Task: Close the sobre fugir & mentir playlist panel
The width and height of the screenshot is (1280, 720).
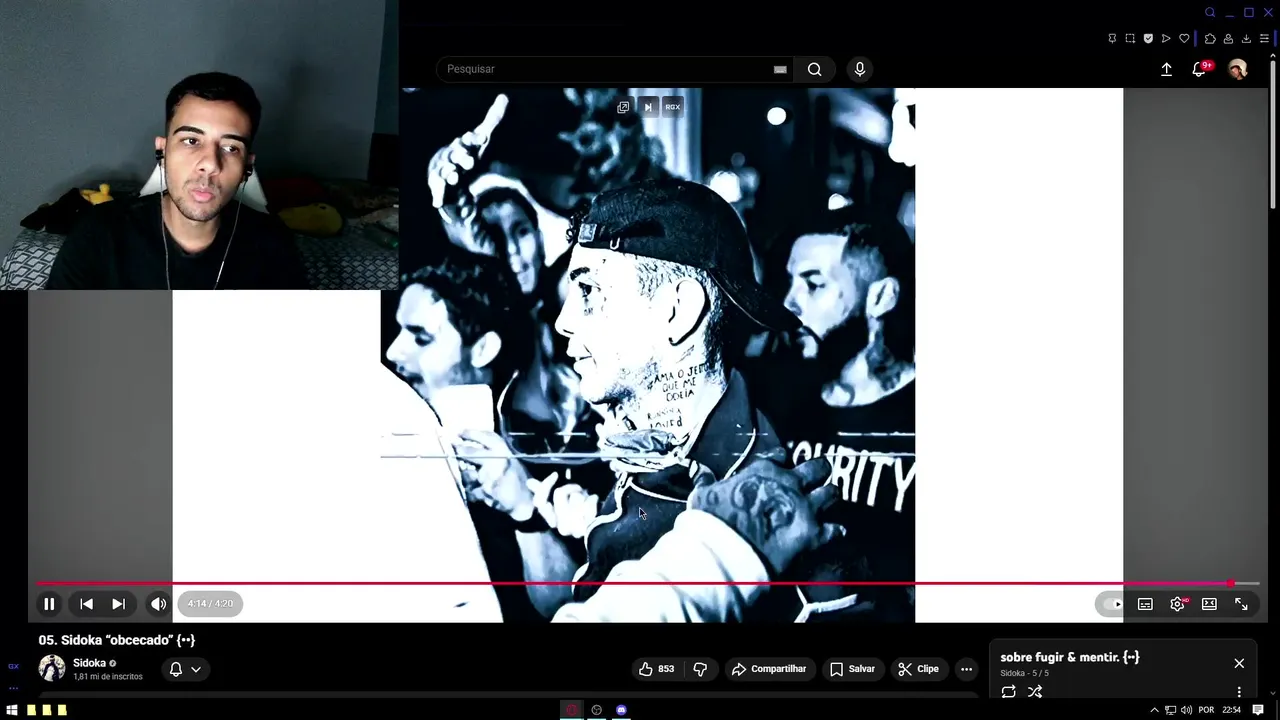Action: (1239, 663)
